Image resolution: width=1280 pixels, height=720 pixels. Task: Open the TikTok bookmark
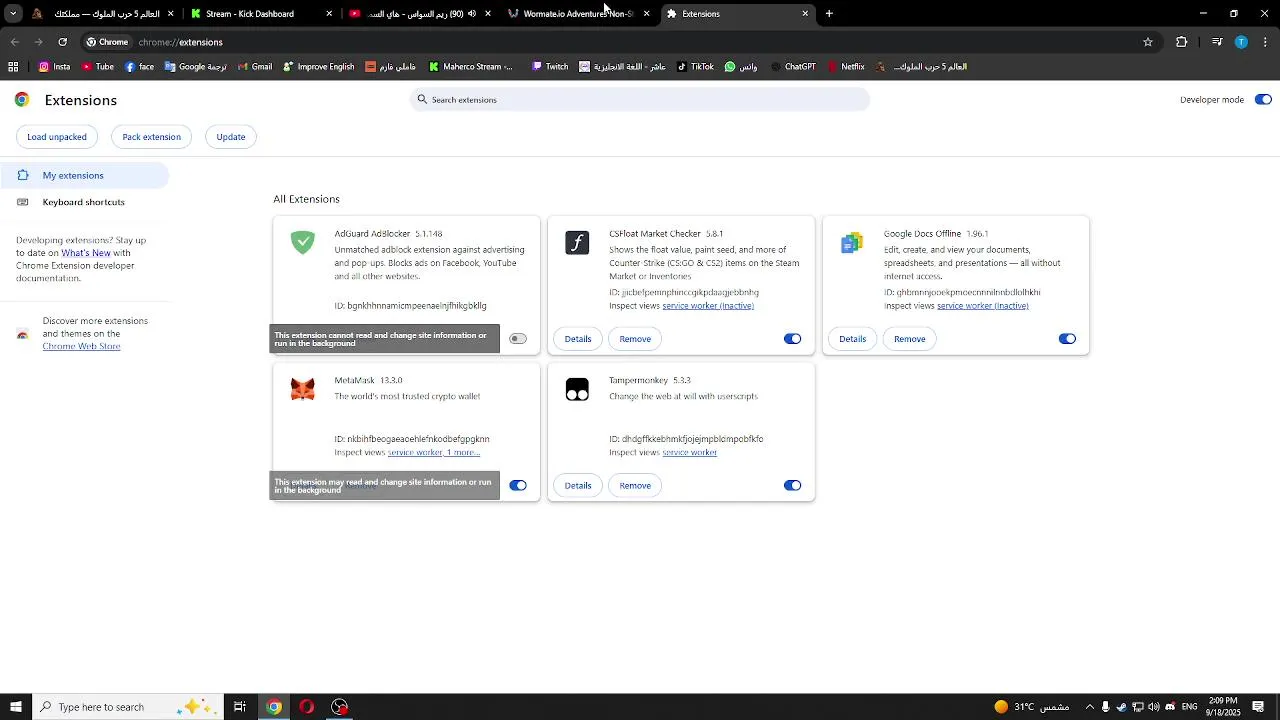pyautogui.click(x=695, y=67)
